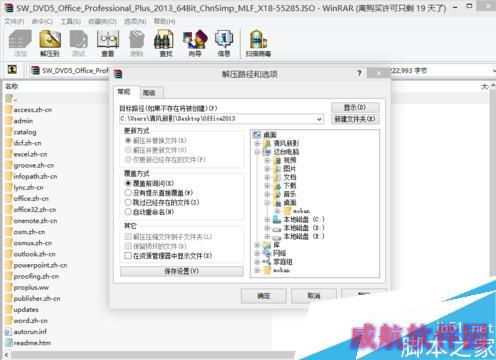This screenshot has height=360, width=496.
Task: Select the 没有提示直接覆盖(W) radio button
Action: 128,193
